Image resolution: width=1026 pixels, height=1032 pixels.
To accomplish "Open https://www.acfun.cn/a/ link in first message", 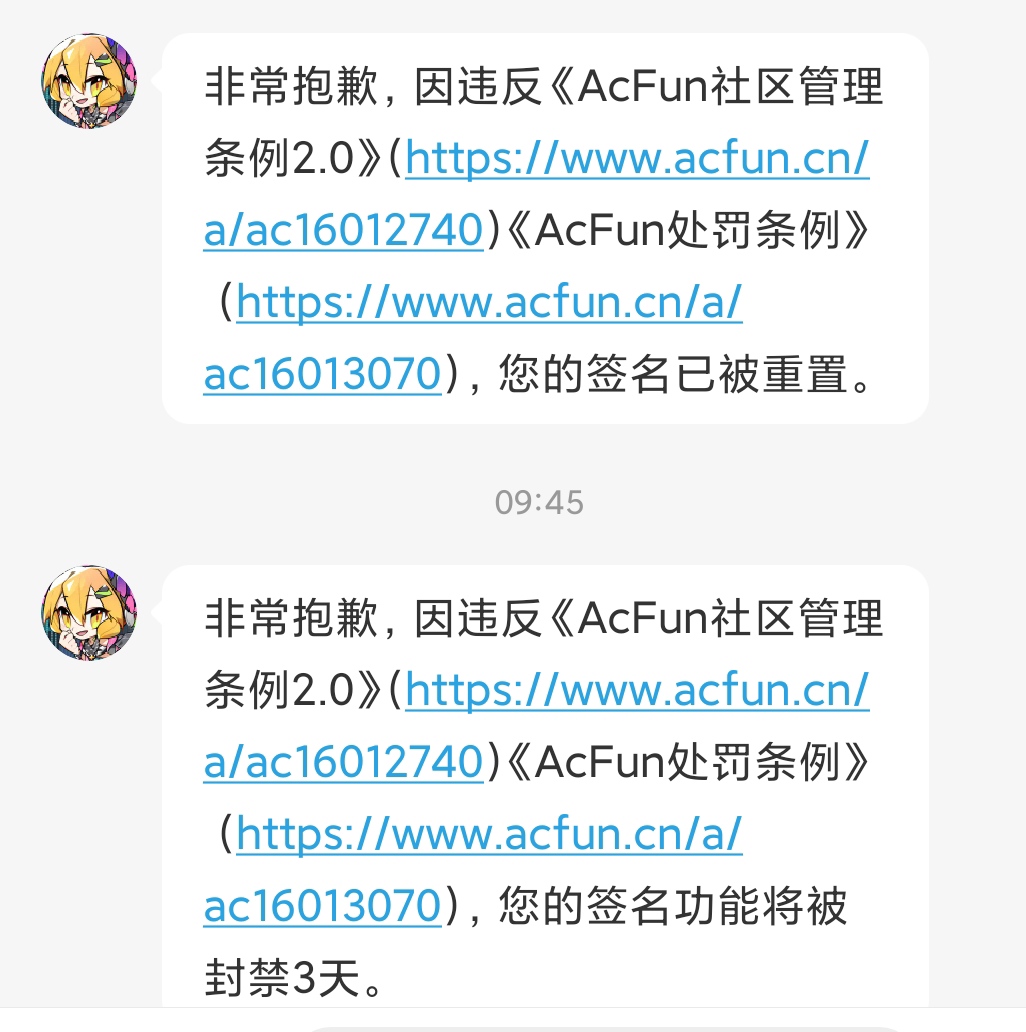I will coord(489,302).
